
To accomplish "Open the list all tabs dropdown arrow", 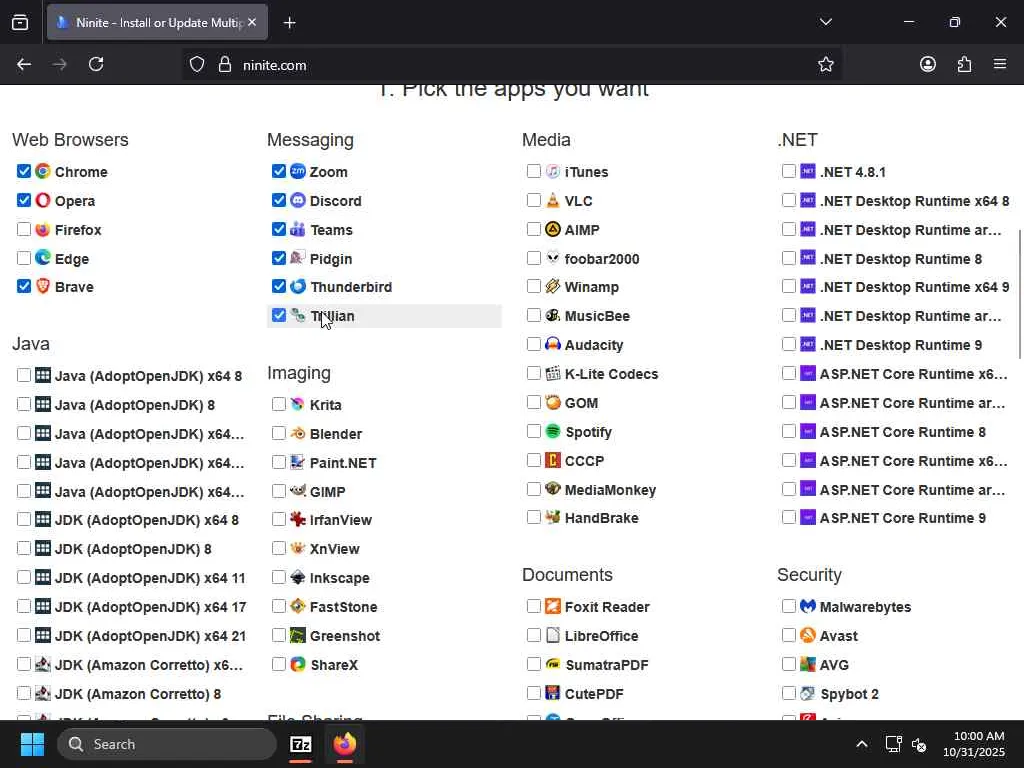I will pos(825,22).
